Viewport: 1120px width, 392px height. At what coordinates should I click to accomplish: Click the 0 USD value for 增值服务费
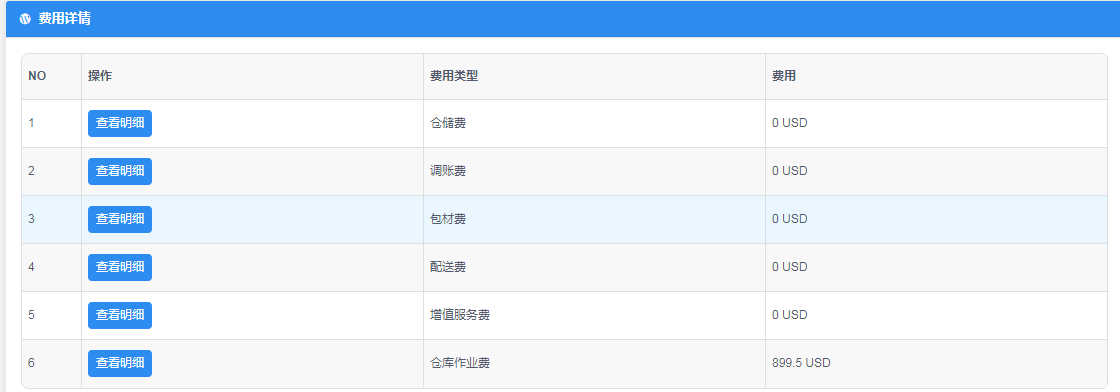click(x=789, y=315)
